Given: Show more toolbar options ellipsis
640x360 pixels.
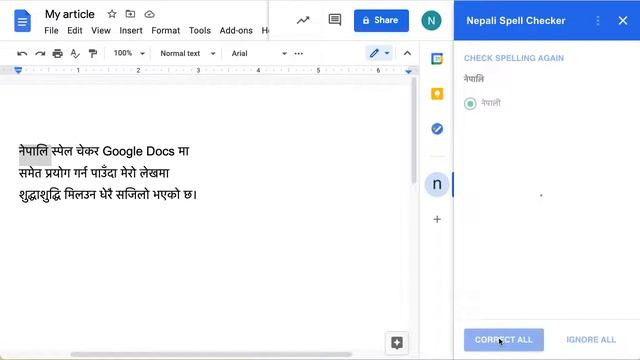Looking at the screenshot, I should click(299, 53).
